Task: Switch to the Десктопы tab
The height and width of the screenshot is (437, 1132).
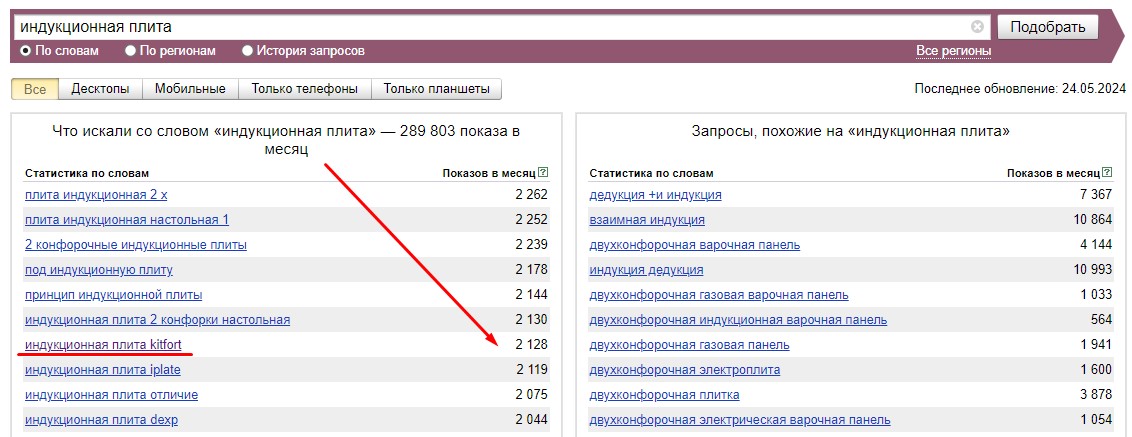Action: pos(100,90)
